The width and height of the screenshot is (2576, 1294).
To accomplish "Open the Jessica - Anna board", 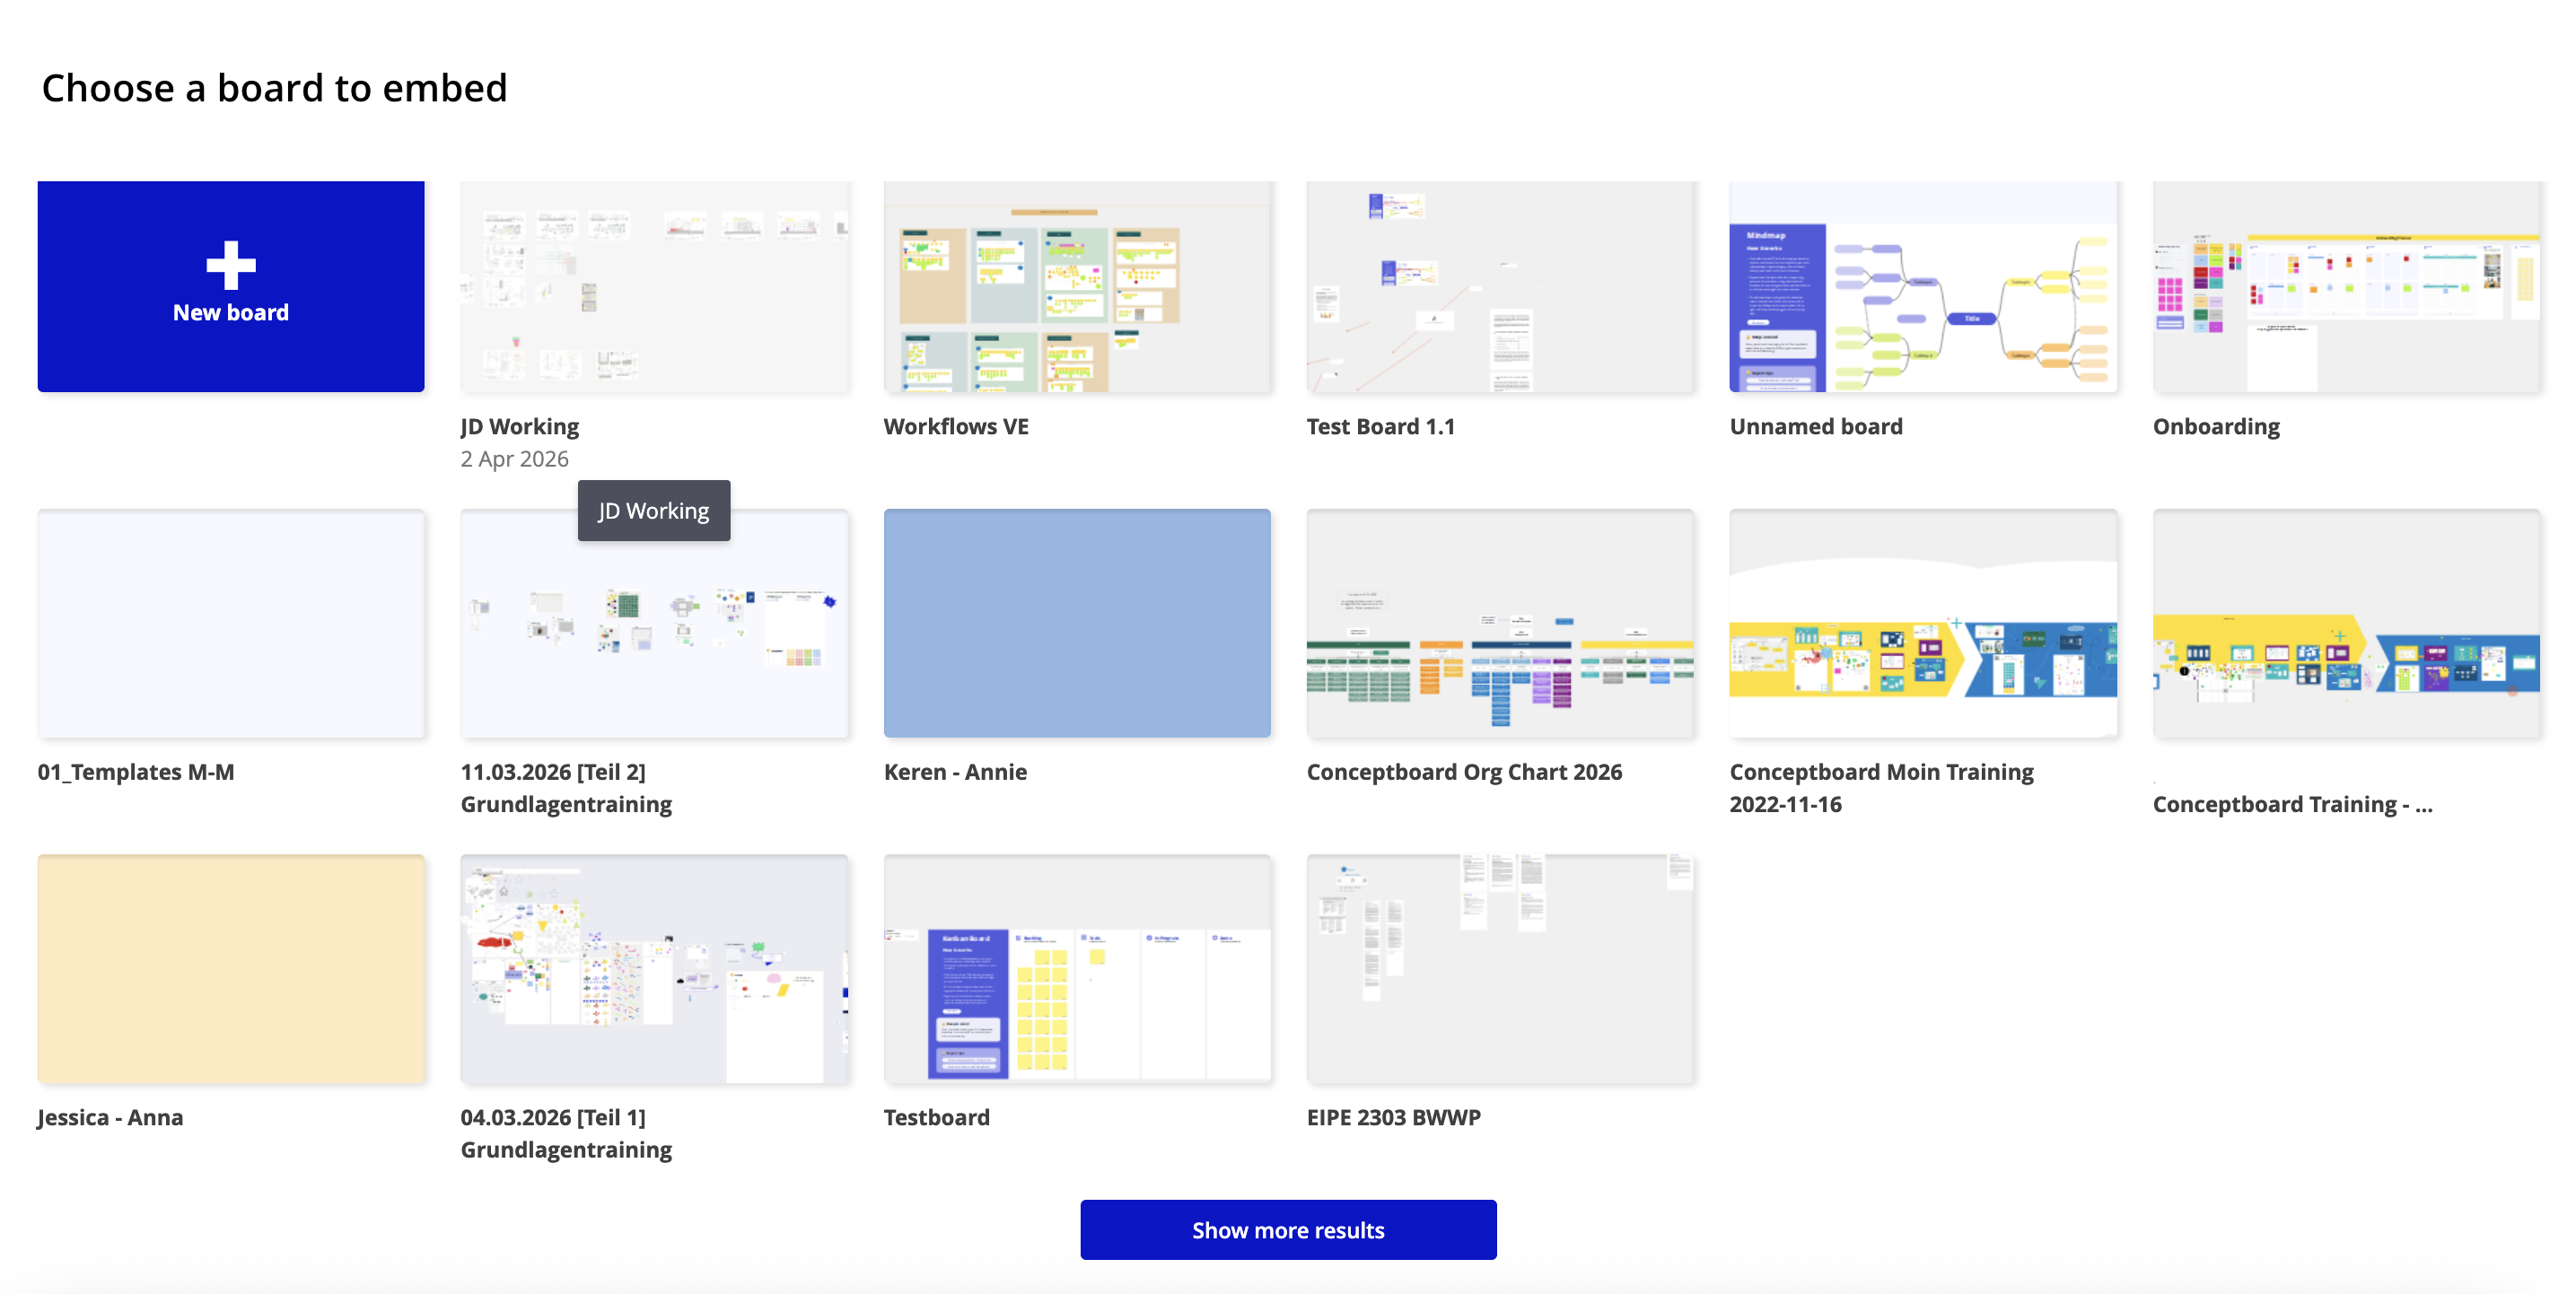I will point(230,968).
